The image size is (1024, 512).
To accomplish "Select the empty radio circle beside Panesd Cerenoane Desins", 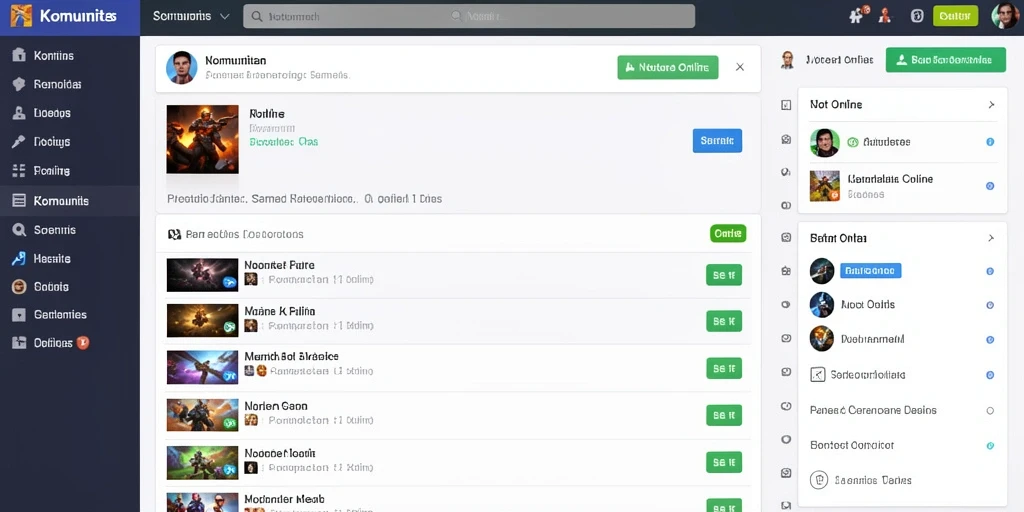I will [989, 411].
